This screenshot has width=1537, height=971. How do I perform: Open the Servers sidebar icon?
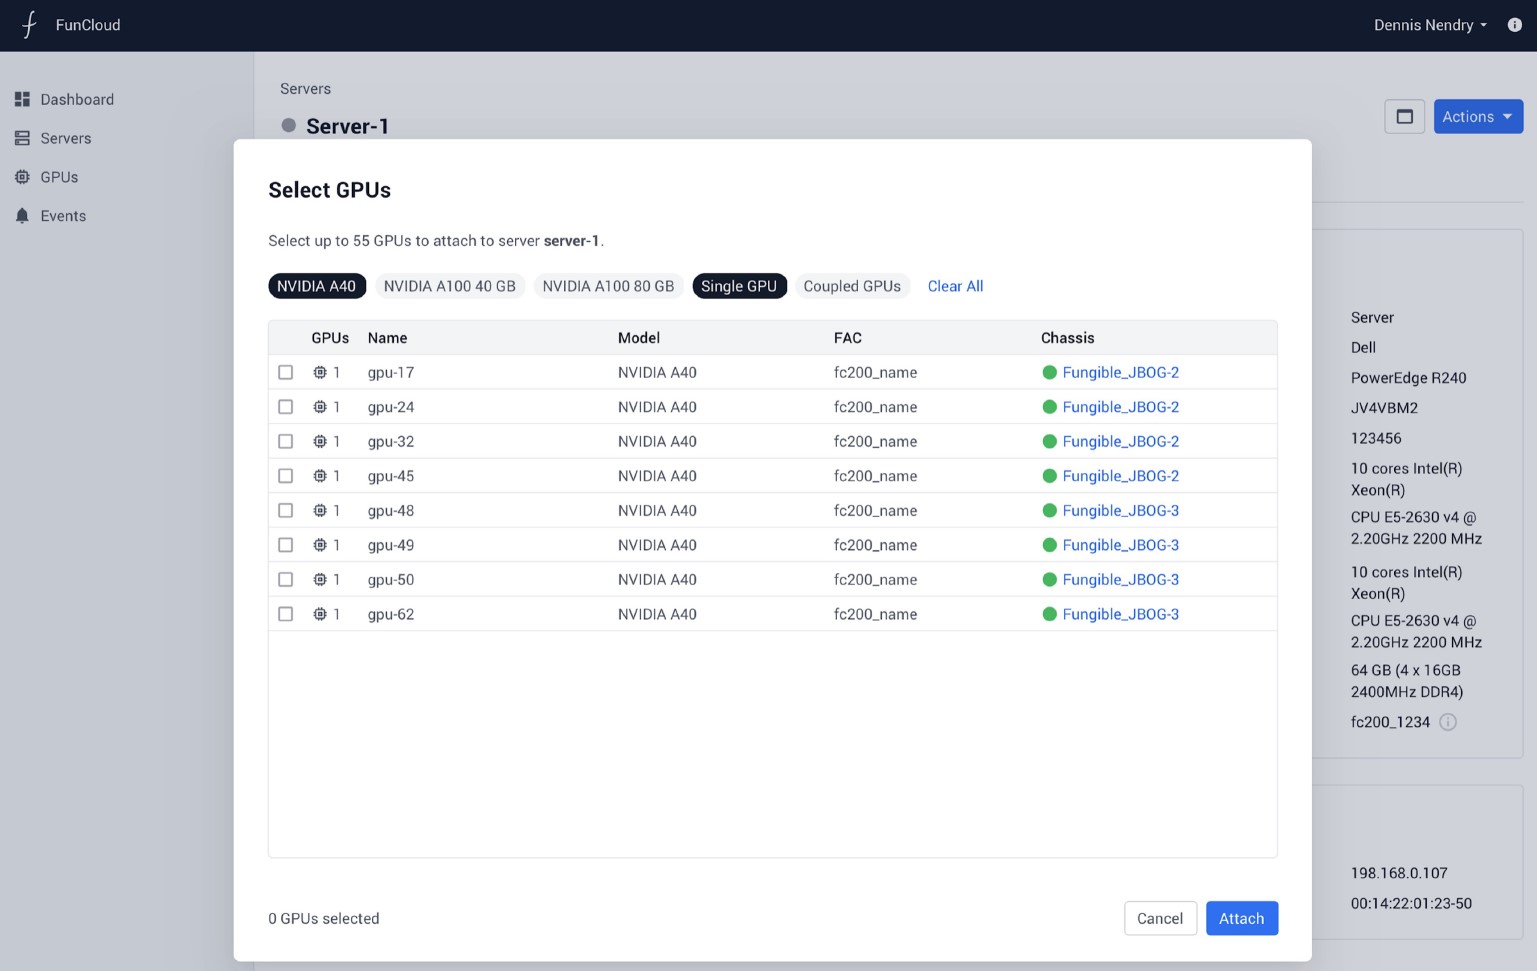(x=22, y=138)
